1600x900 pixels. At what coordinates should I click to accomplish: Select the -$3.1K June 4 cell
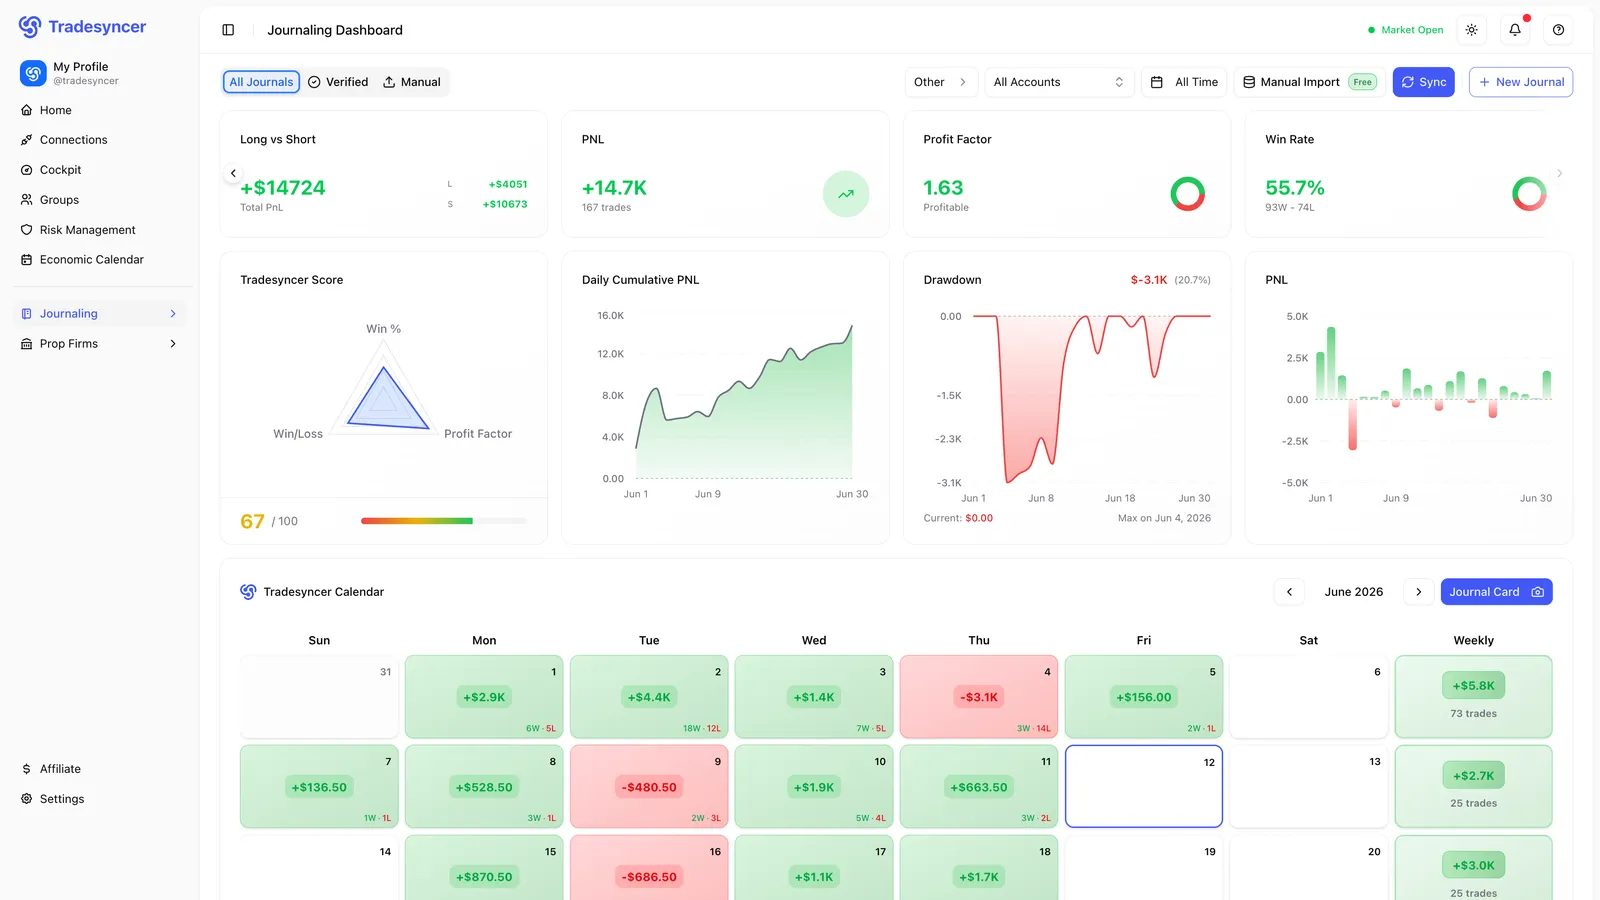click(979, 696)
